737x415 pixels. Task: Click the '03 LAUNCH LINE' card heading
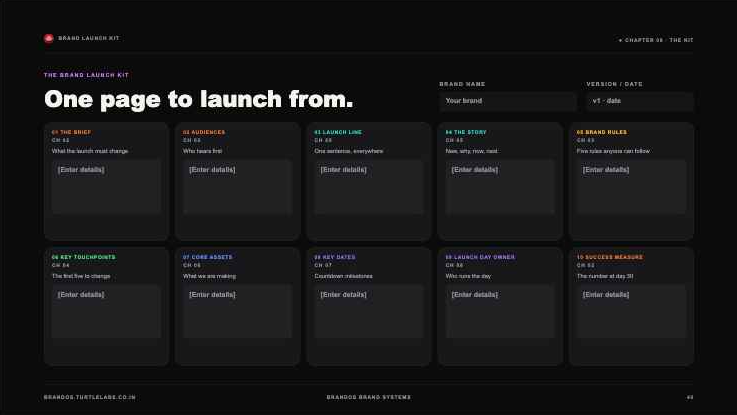point(338,133)
